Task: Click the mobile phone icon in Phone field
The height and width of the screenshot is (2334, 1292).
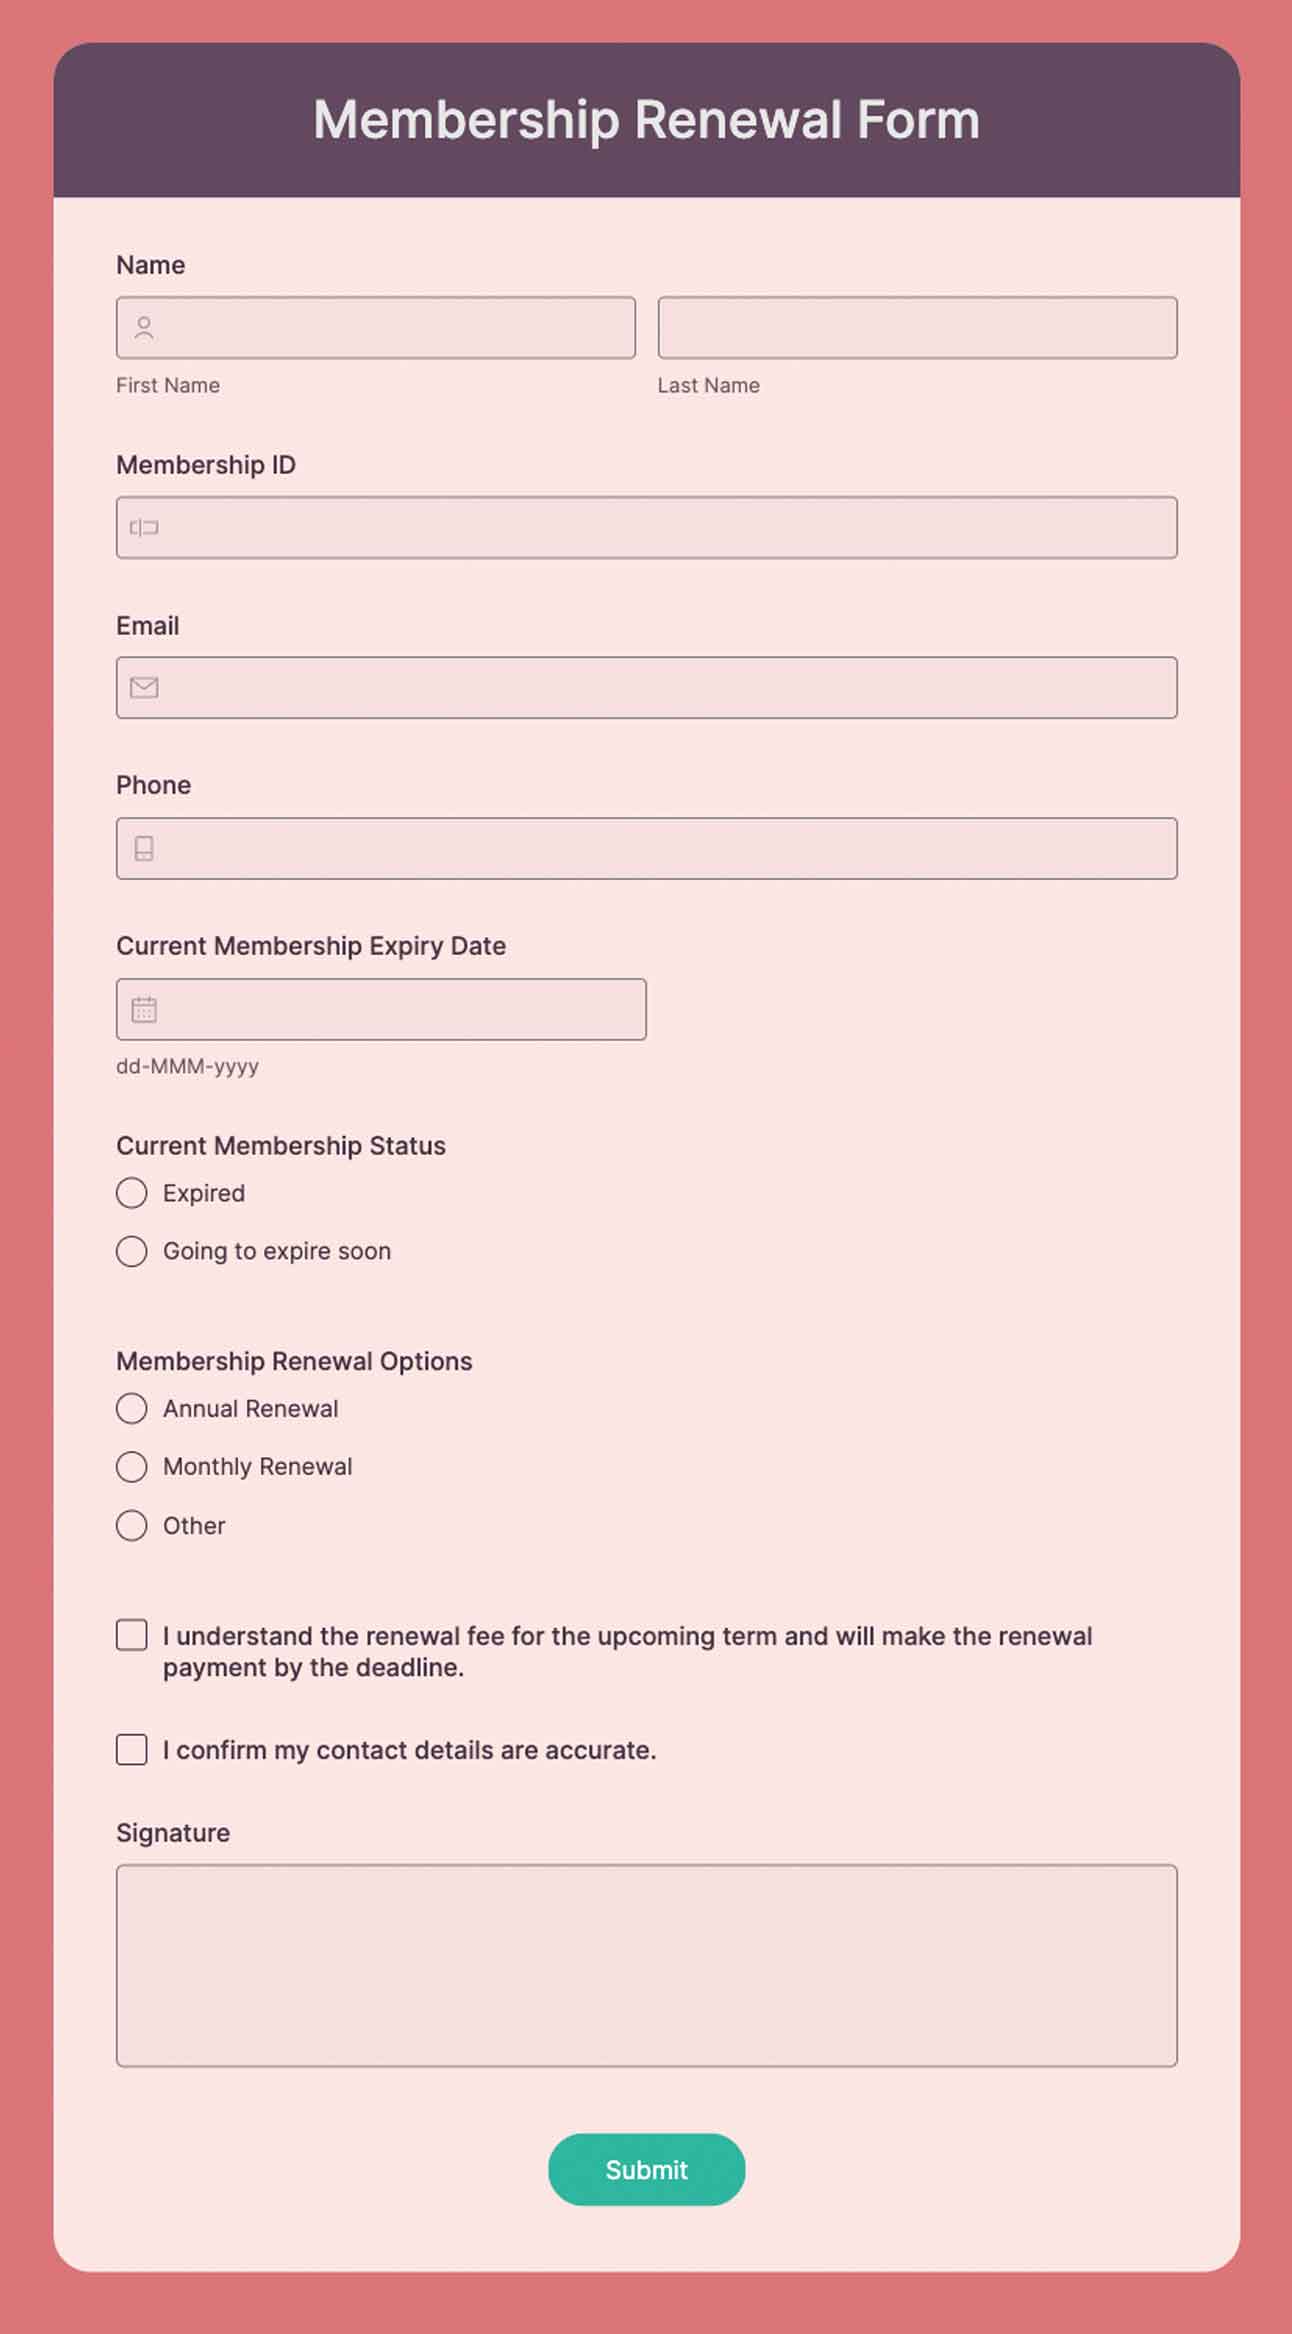Action: pos(143,848)
